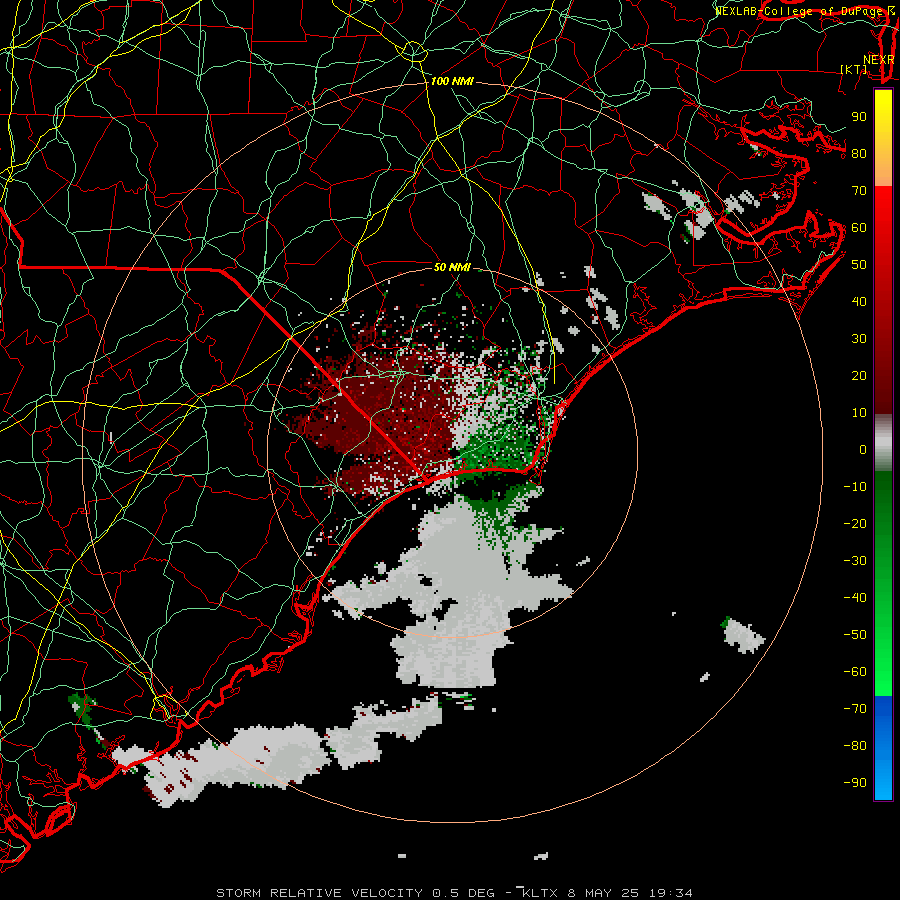Click the "8 MAY 25 19:34" timestamp

click(630, 893)
